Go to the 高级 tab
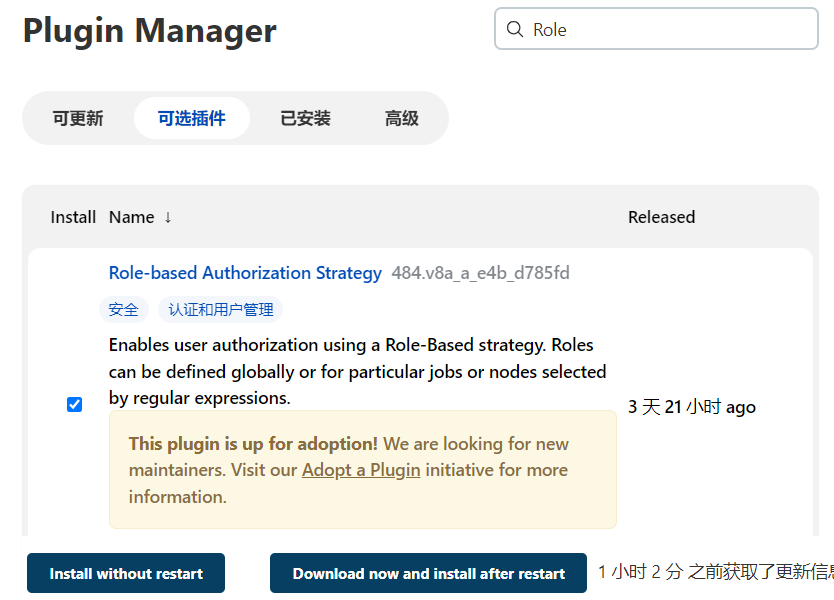Screen dimensions: 834x600 coord(401,118)
